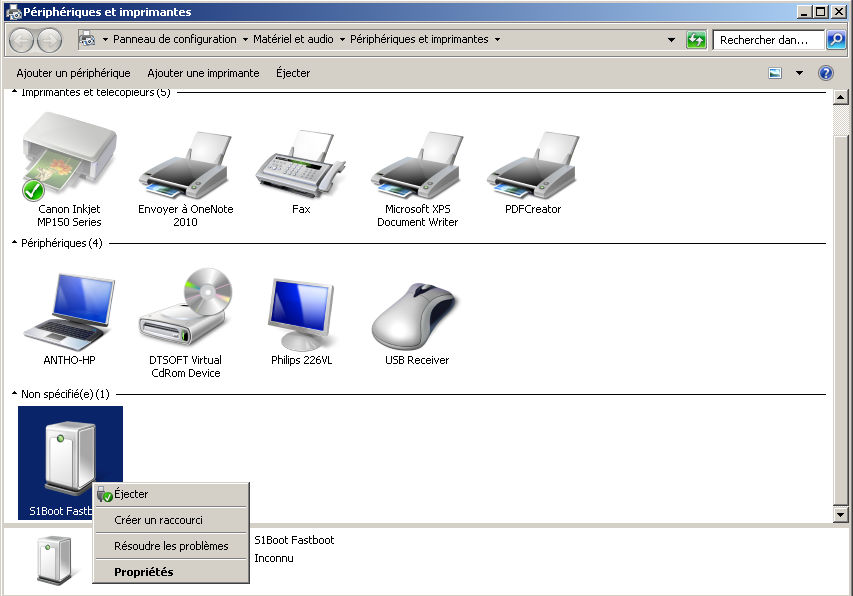
Task: Click Périphériques et imprimantes breadcrumb
Action: tap(419, 39)
